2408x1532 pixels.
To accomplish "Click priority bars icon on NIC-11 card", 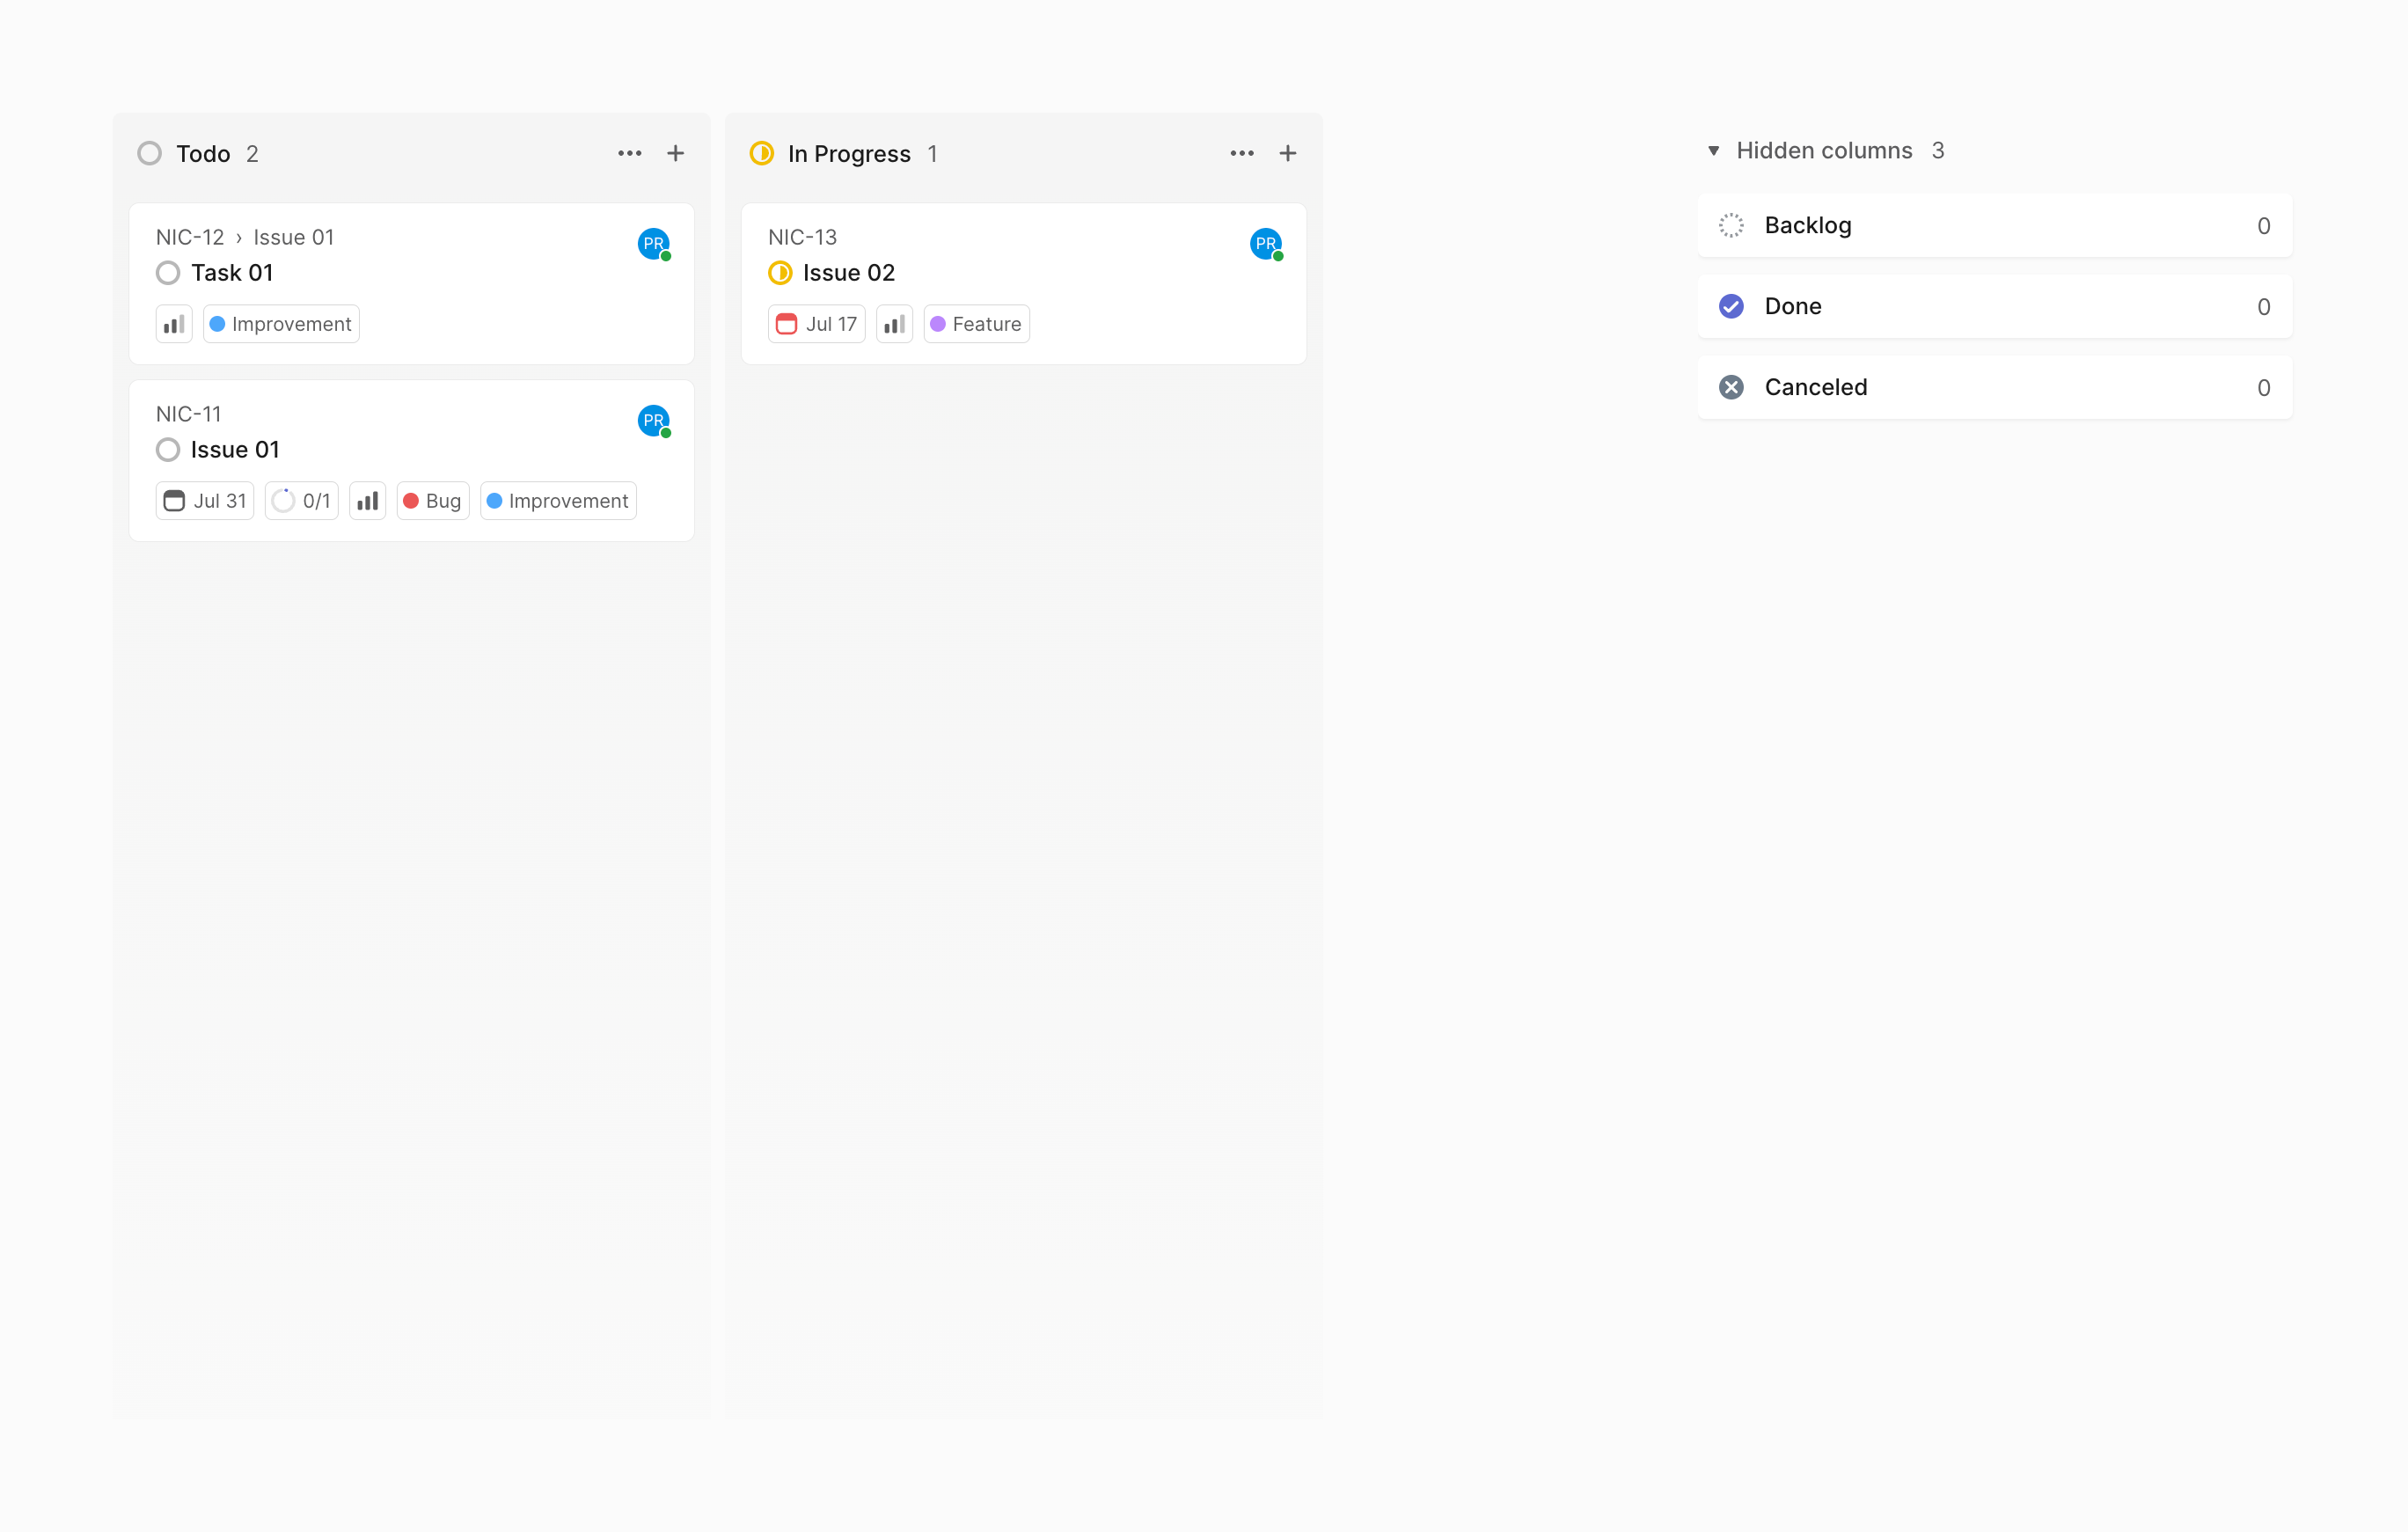I will coord(367,501).
